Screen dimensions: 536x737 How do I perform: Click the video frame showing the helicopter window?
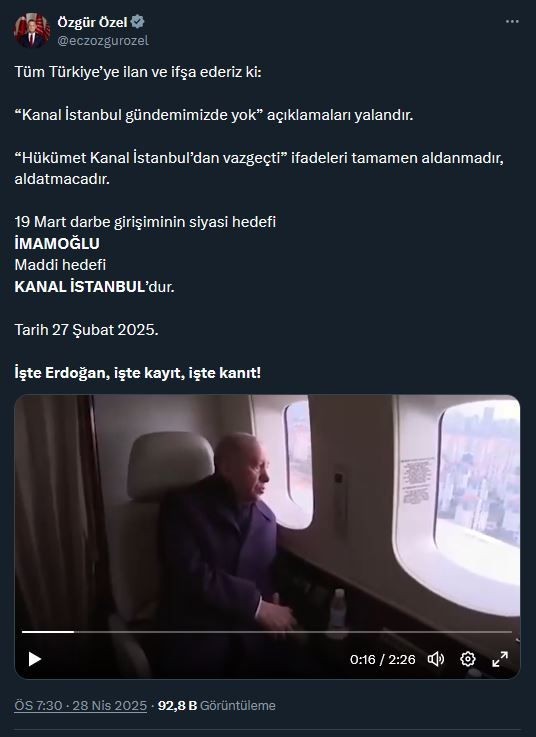pyautogui.click(x=267, y=512)
